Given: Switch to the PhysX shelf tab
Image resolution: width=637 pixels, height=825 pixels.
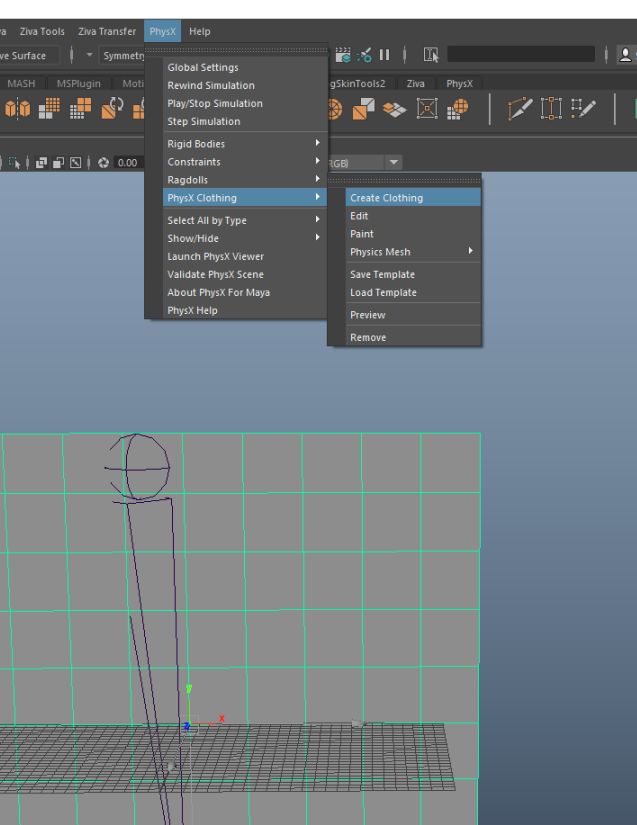Looking at the screenshot, I should [x=459, y=83].
